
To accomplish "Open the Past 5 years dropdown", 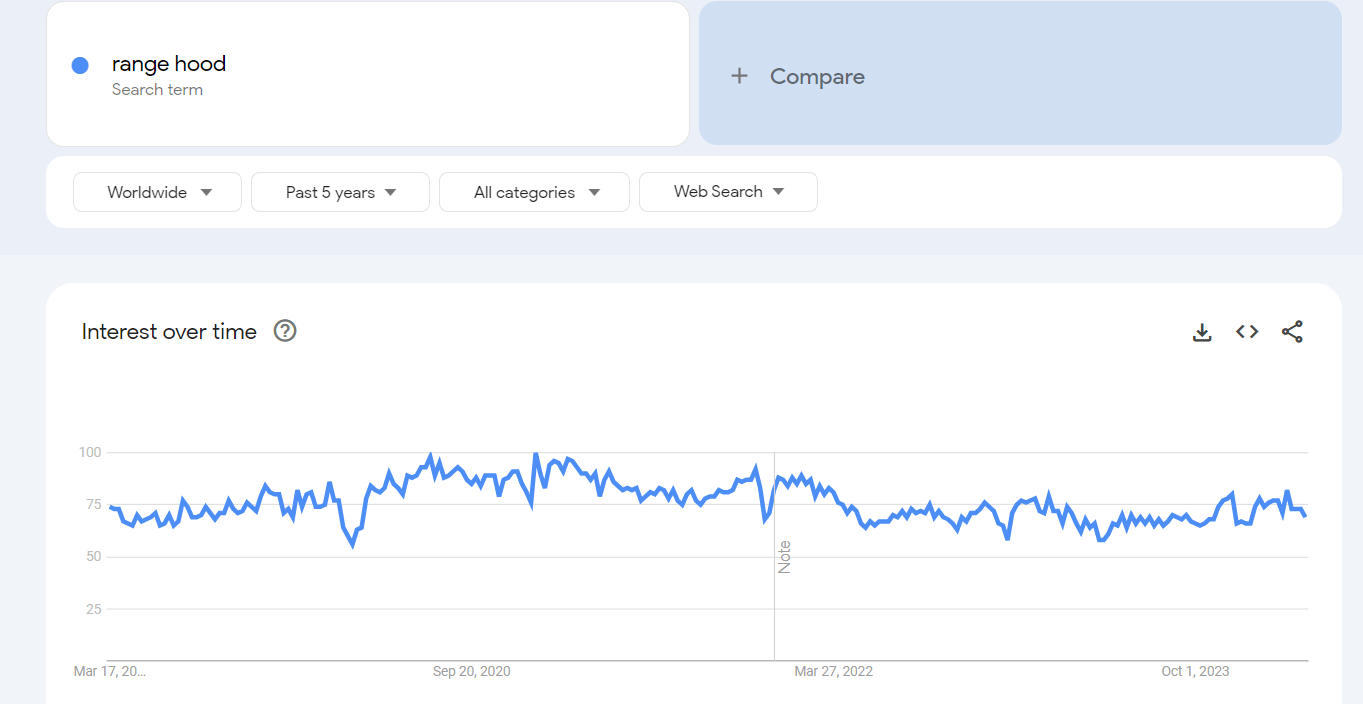I will (x=340, y=192).
